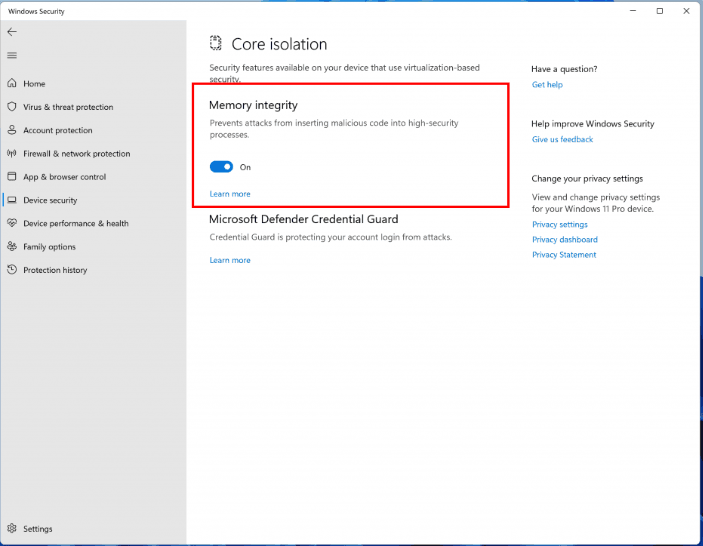Click the Home house icon
Image resolution: width=703 pixels, height=546 pixels.
pyautogui.click(x=12, y=83)
